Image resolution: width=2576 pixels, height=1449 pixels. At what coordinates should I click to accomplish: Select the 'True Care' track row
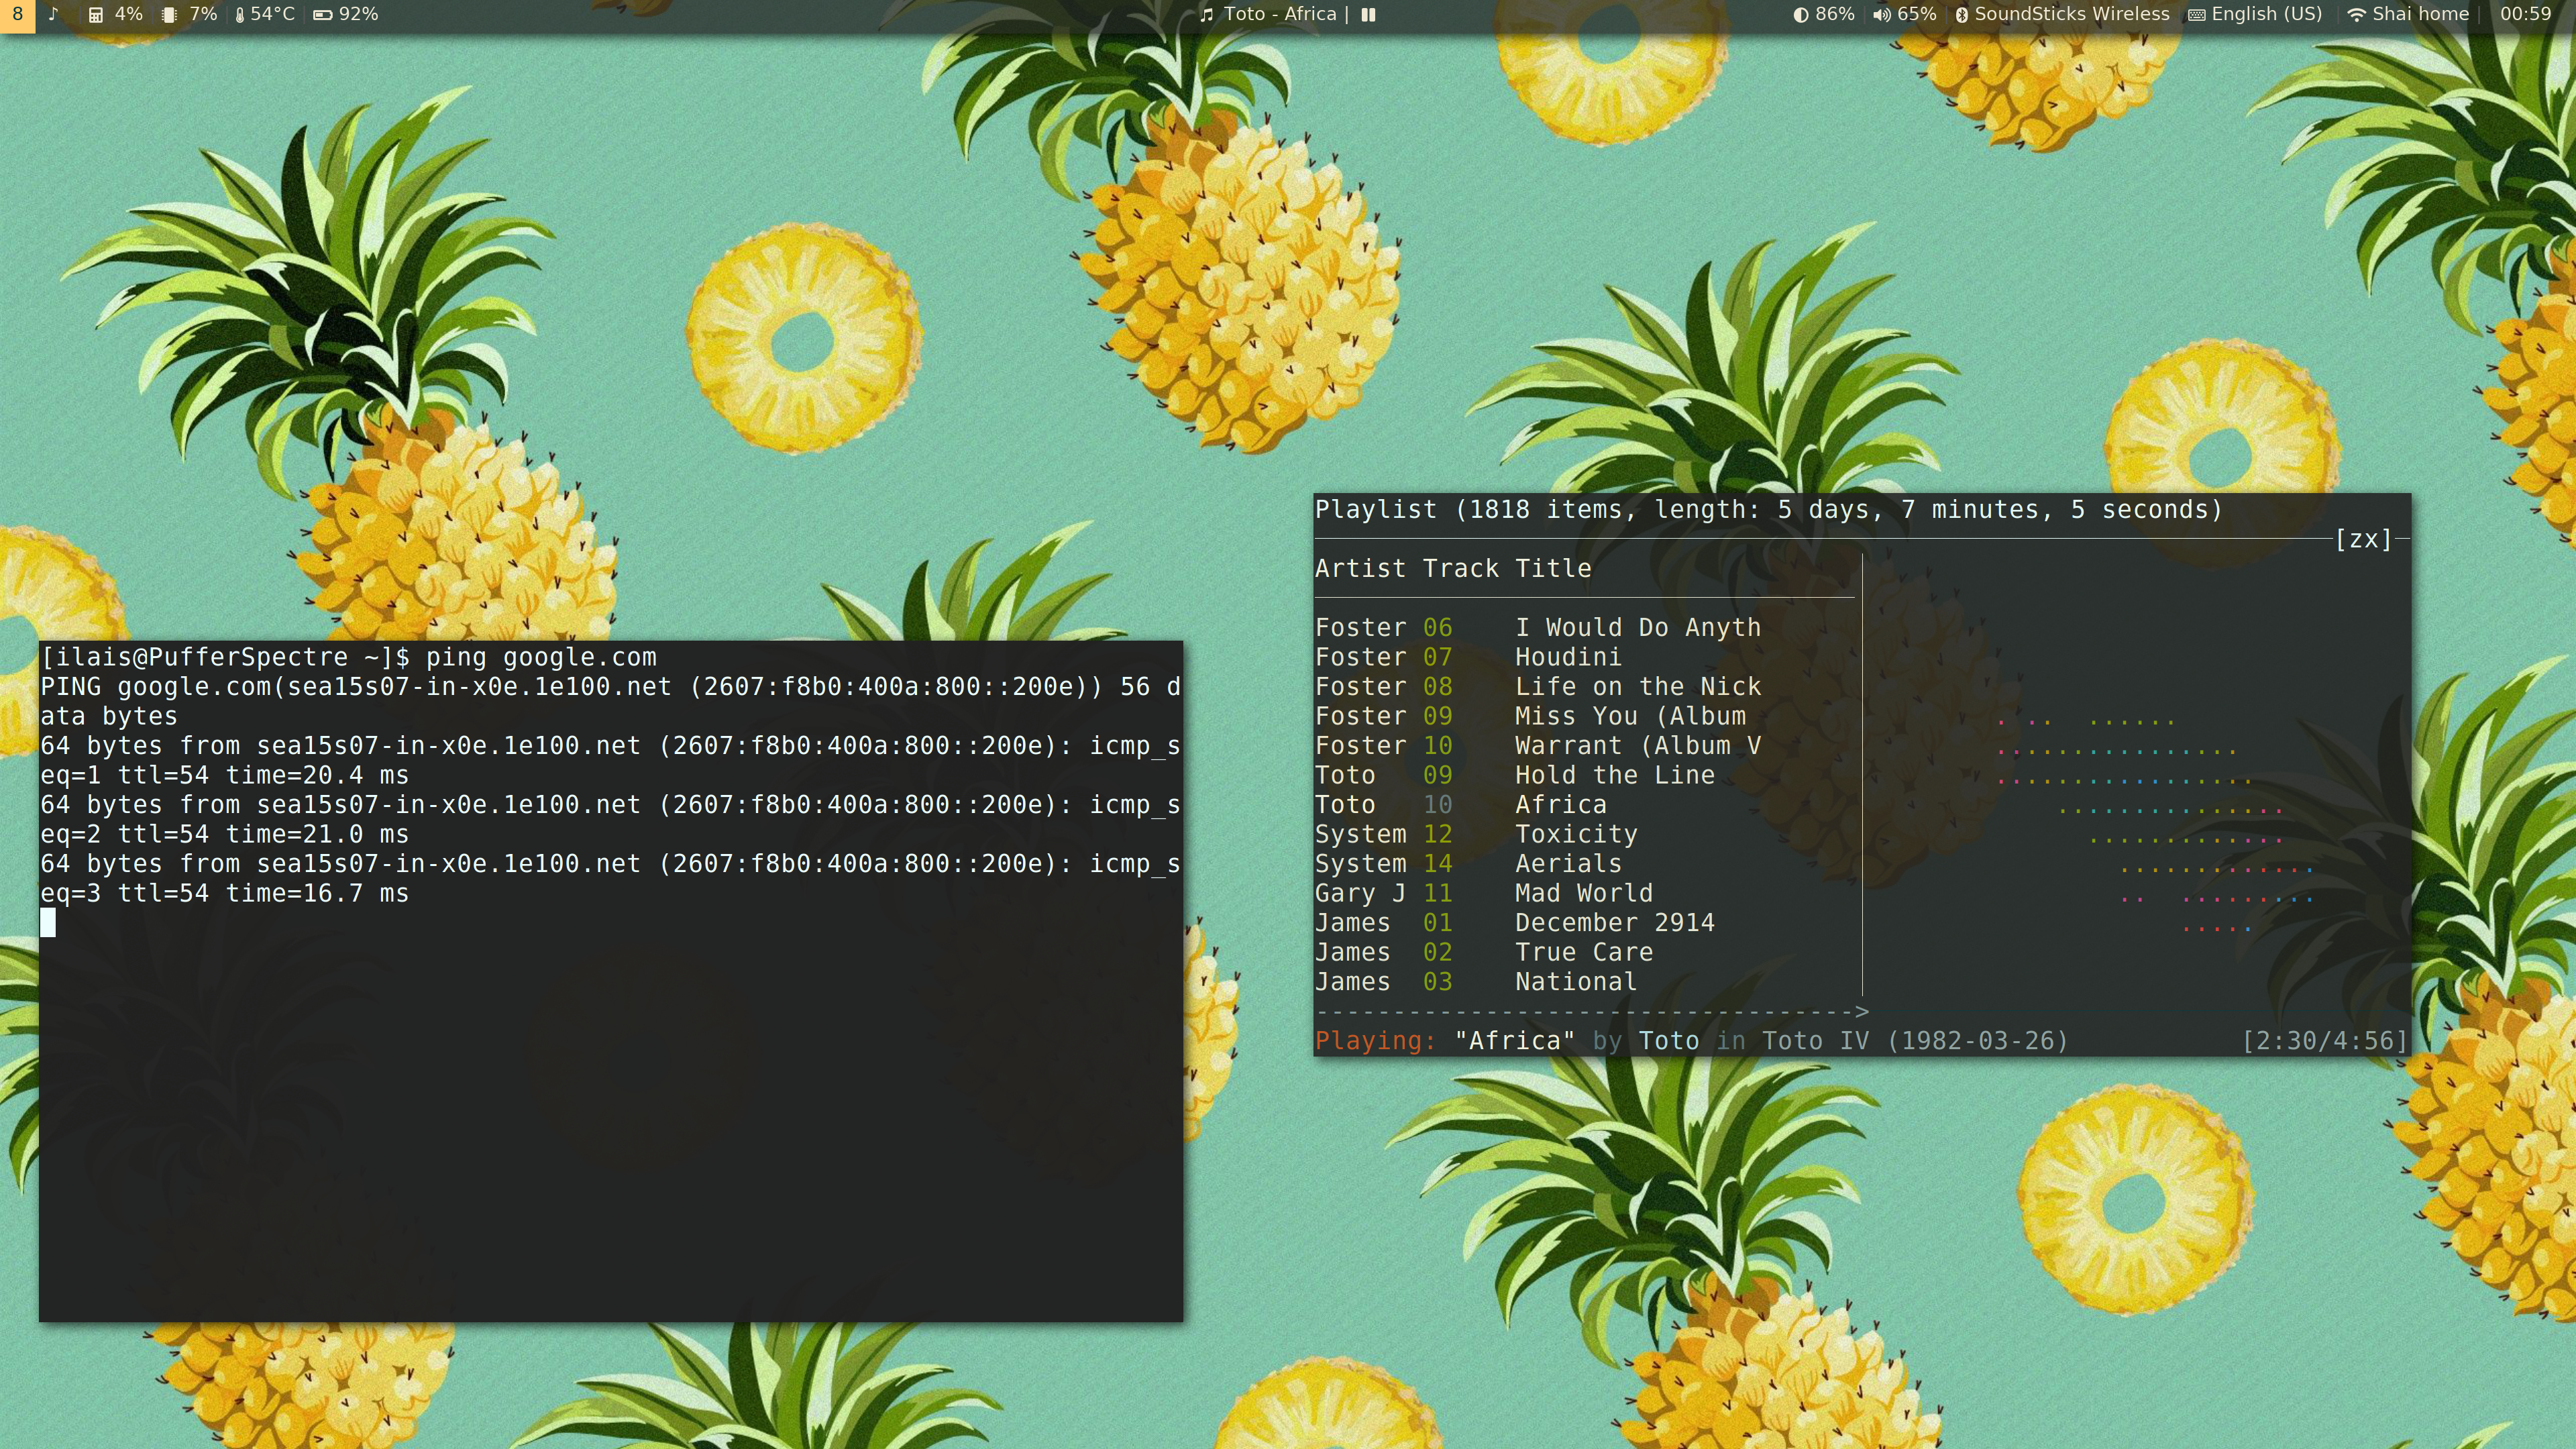tap(1585, 953)
